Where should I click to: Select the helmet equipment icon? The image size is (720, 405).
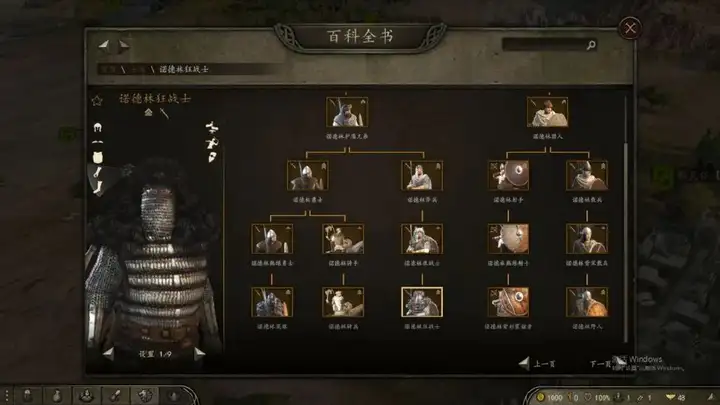coord(97,128)
